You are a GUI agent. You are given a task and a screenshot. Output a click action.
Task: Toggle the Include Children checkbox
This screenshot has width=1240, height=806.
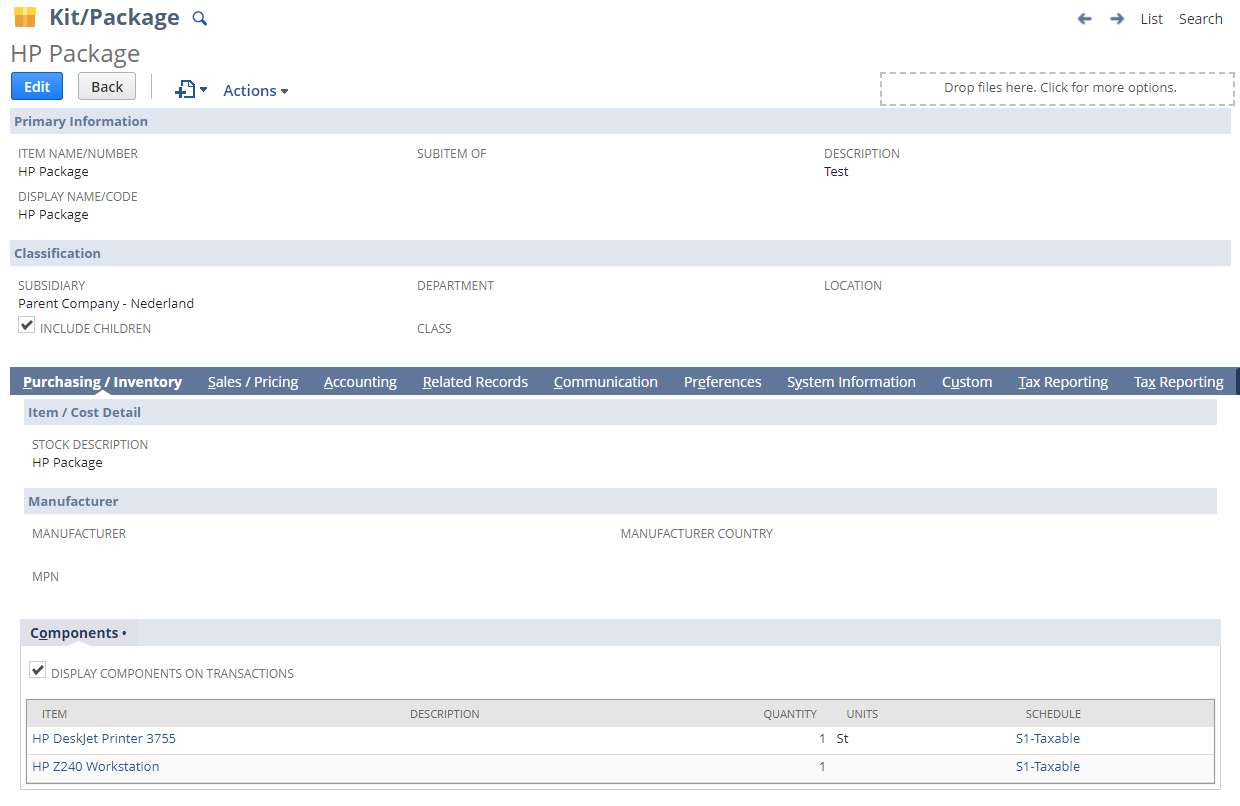click(x=26, y=325)
